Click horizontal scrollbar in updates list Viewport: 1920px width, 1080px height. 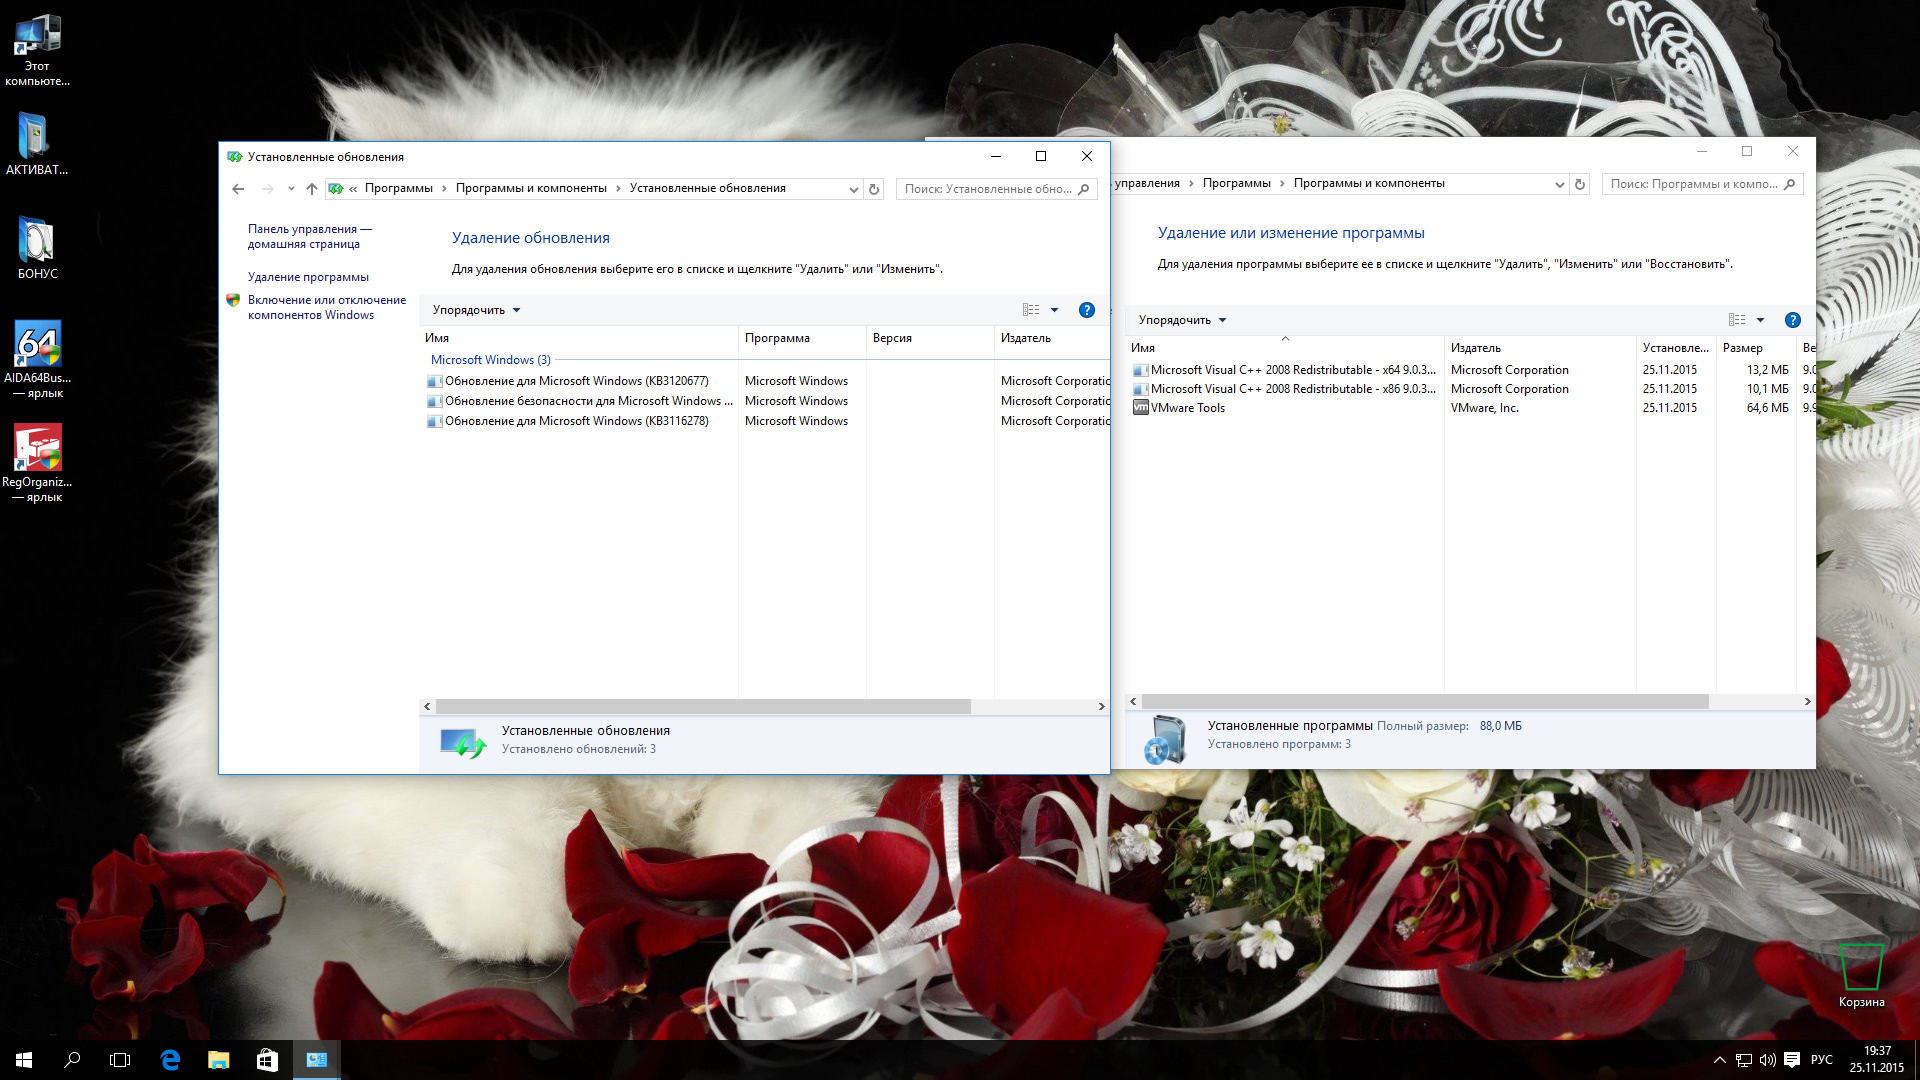pyautogui.click(x=703, y=706)
